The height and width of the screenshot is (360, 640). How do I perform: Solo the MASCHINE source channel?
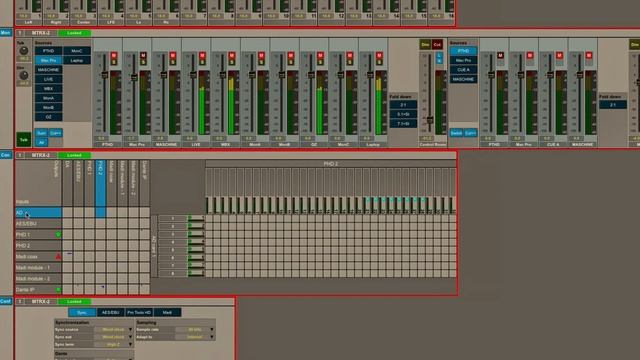pos(173,62)
